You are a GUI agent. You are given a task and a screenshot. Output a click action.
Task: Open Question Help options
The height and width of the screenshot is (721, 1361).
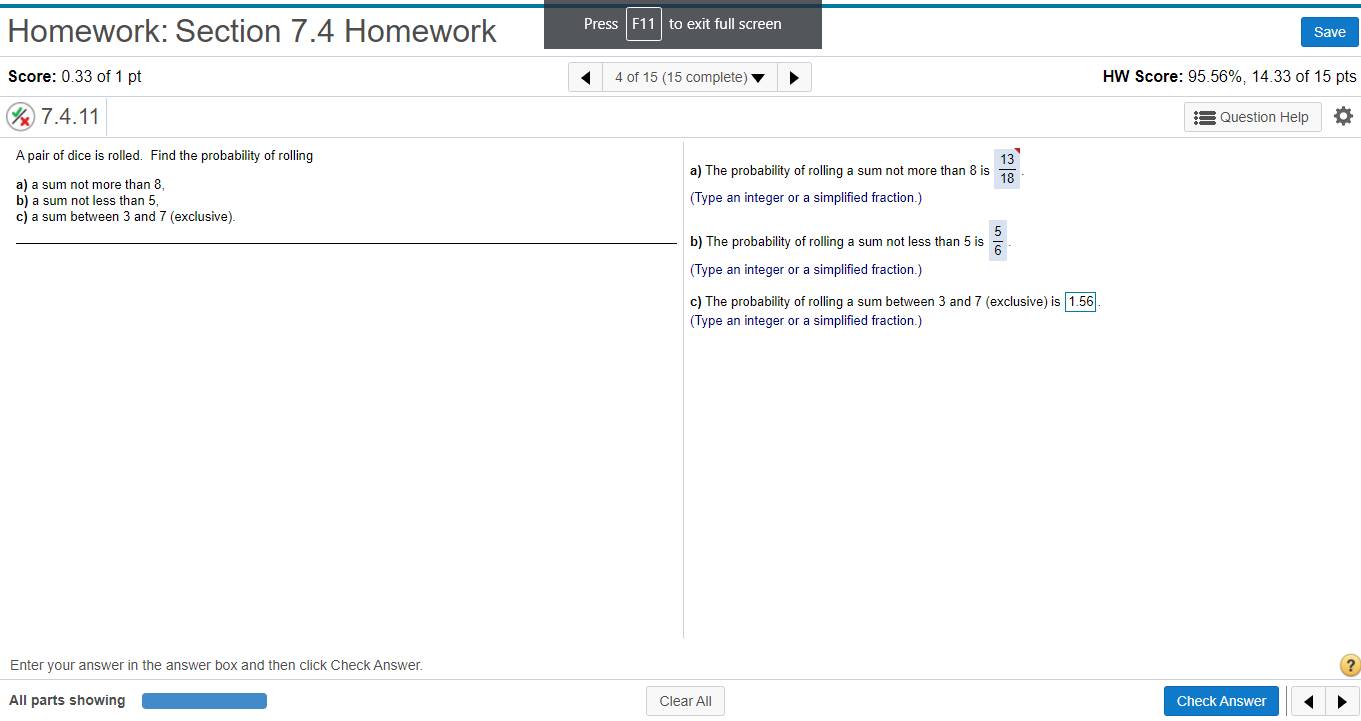1252,116
